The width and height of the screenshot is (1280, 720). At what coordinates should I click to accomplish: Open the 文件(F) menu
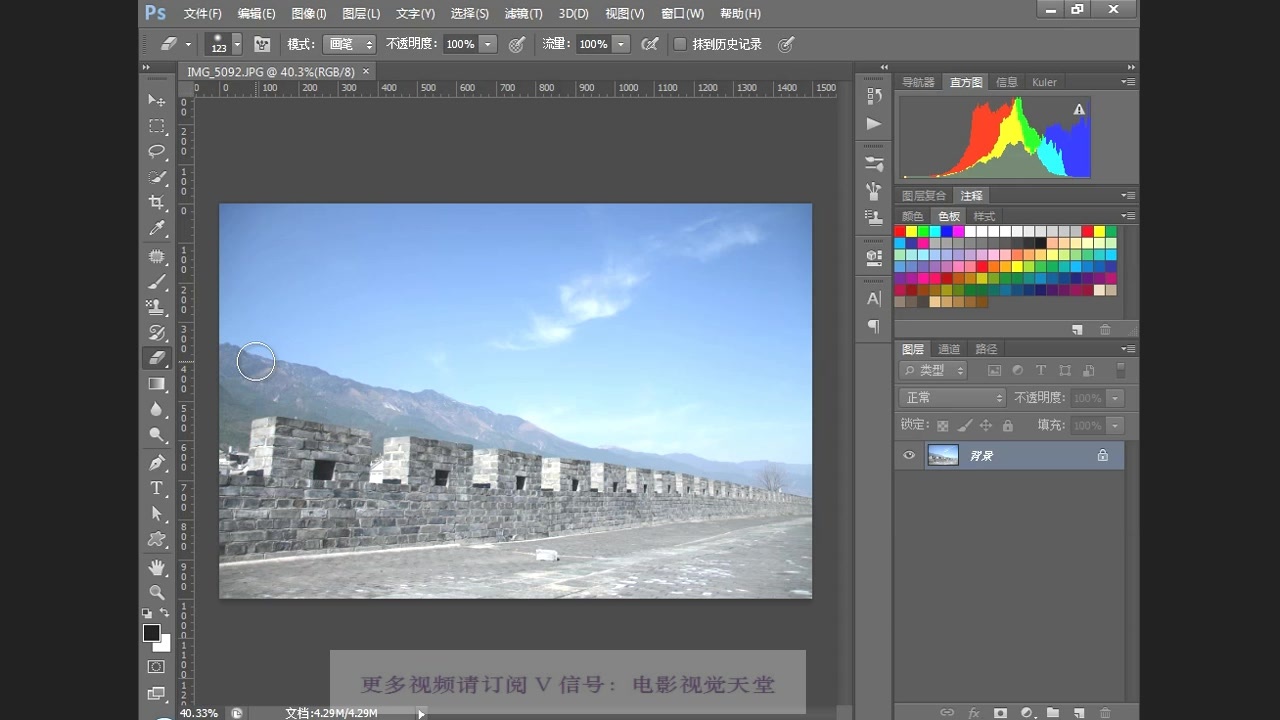point(203,13)
